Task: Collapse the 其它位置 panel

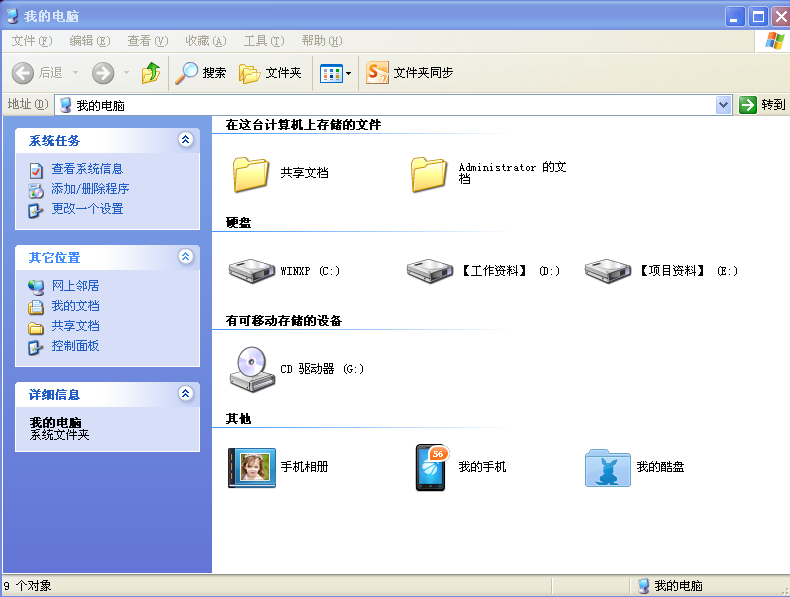Action: pyautogui.click(x=185, y=257)
